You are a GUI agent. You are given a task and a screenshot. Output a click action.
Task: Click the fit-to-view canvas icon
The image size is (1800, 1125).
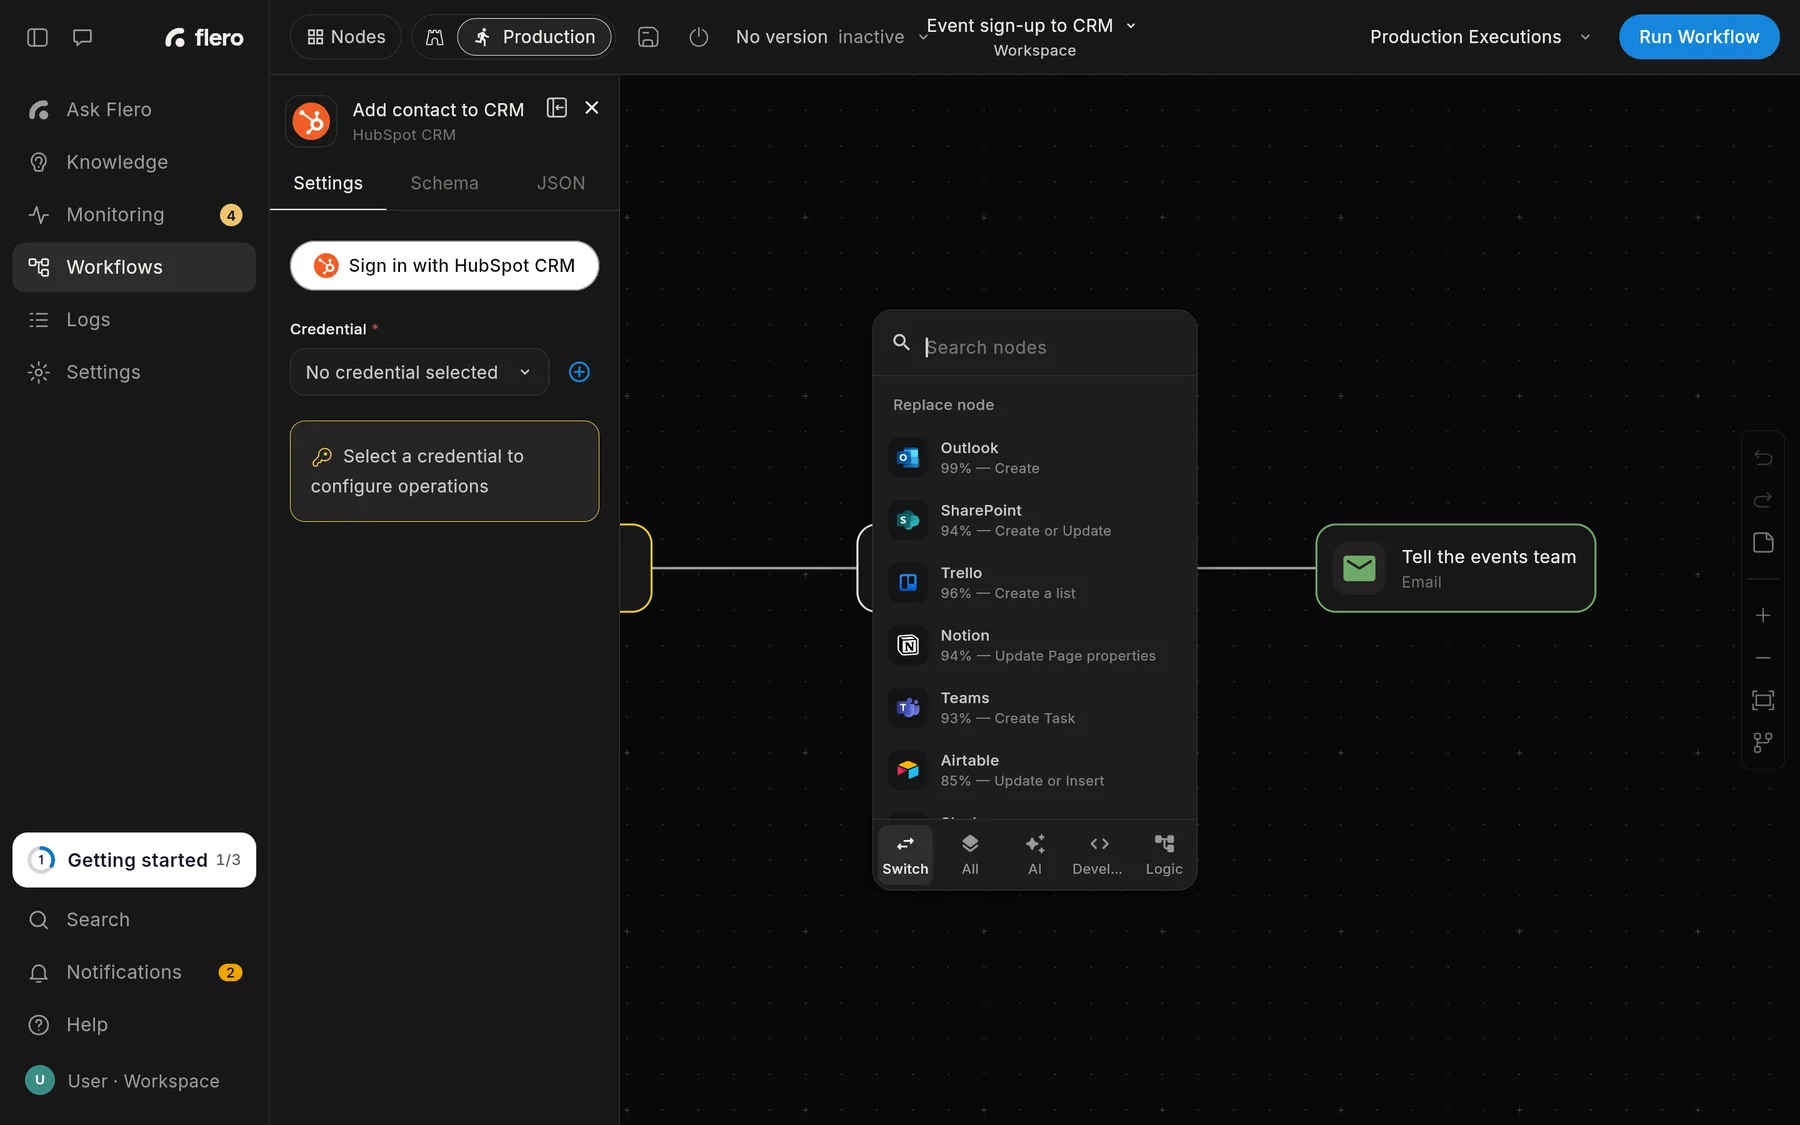click(1763, 700)
